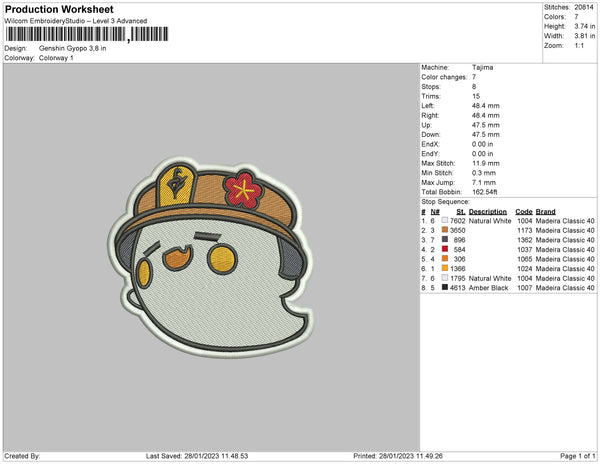Click the Code column header
This screenshot has width=600, height=464.
[524, 212]
